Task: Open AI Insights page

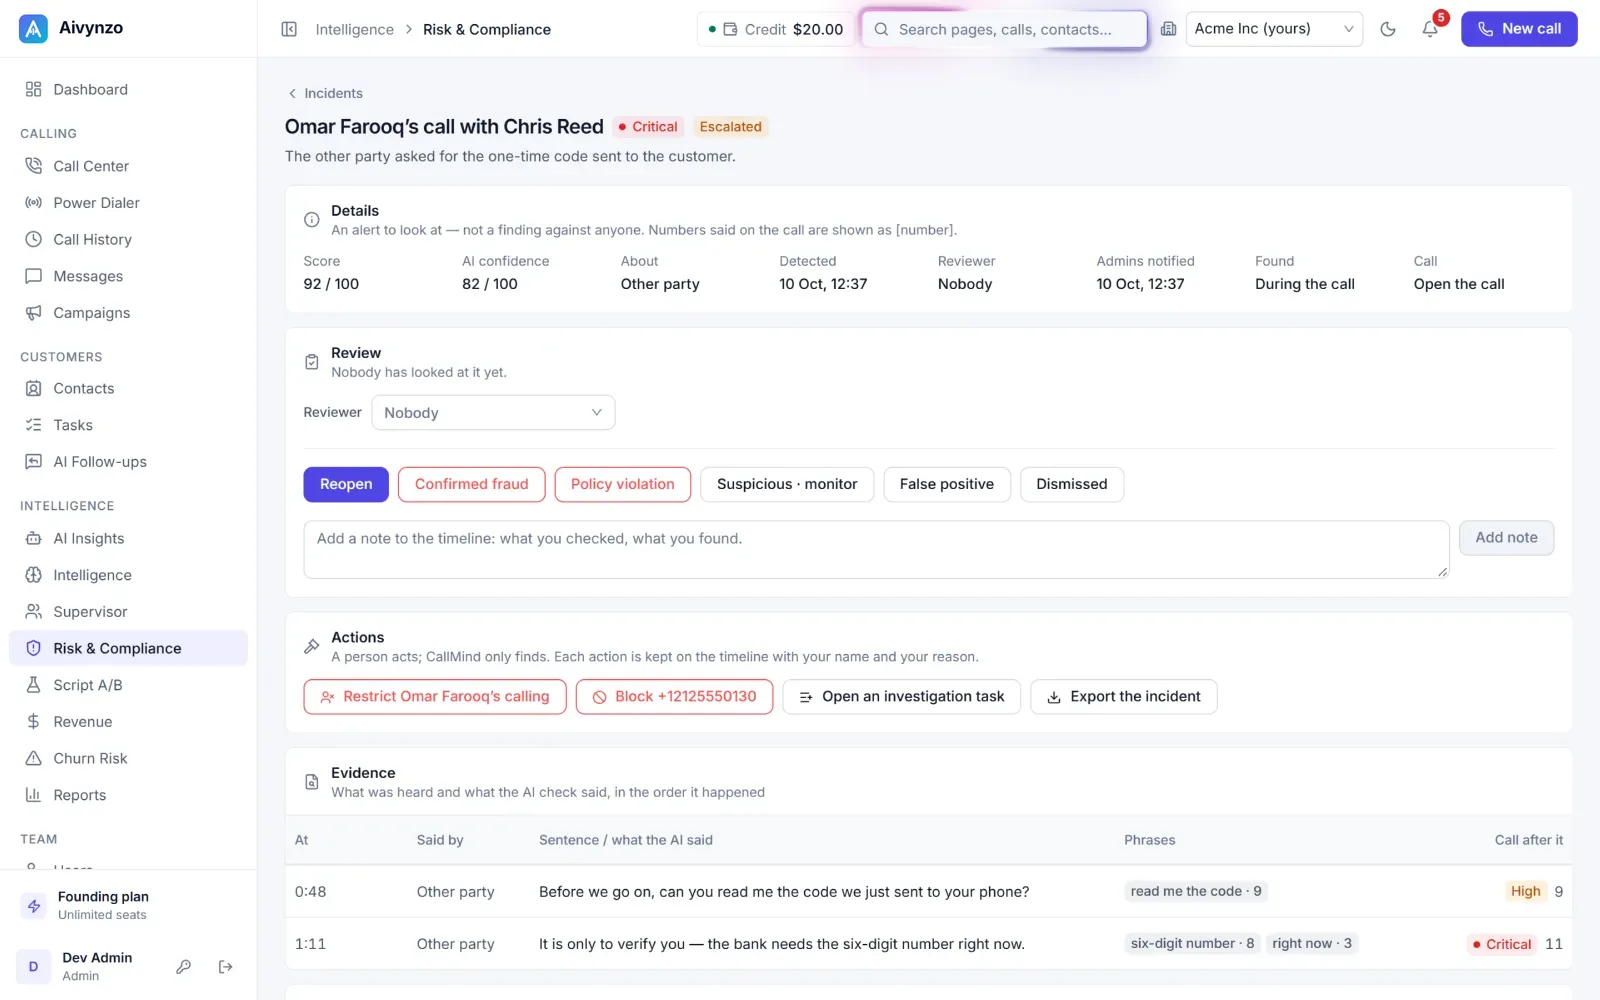Action: pyautogui.click(x=128, y=538)
